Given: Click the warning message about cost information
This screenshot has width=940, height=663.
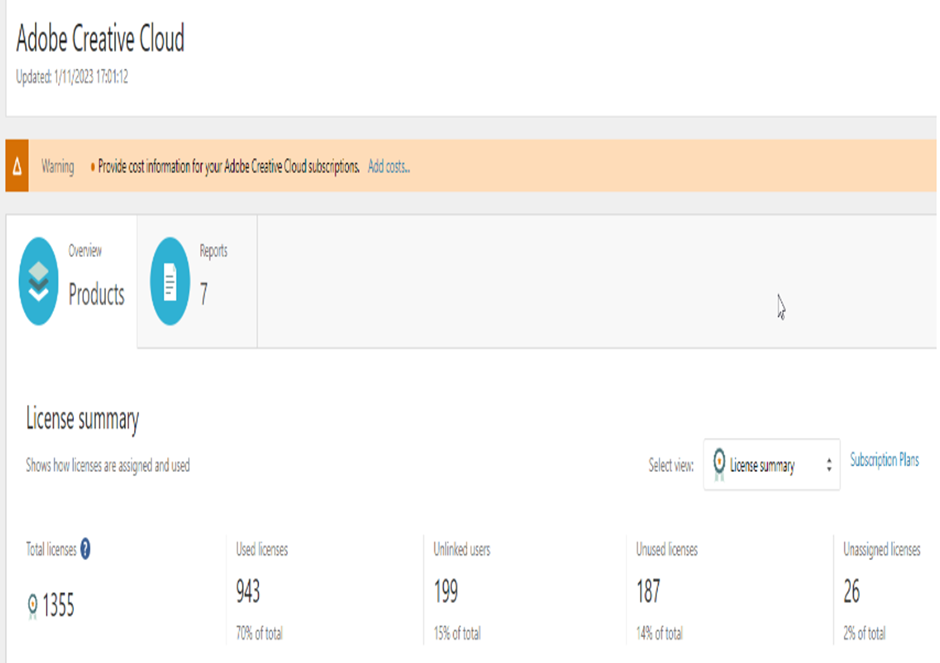Looking at the screenshot, I should coord(228,167).
